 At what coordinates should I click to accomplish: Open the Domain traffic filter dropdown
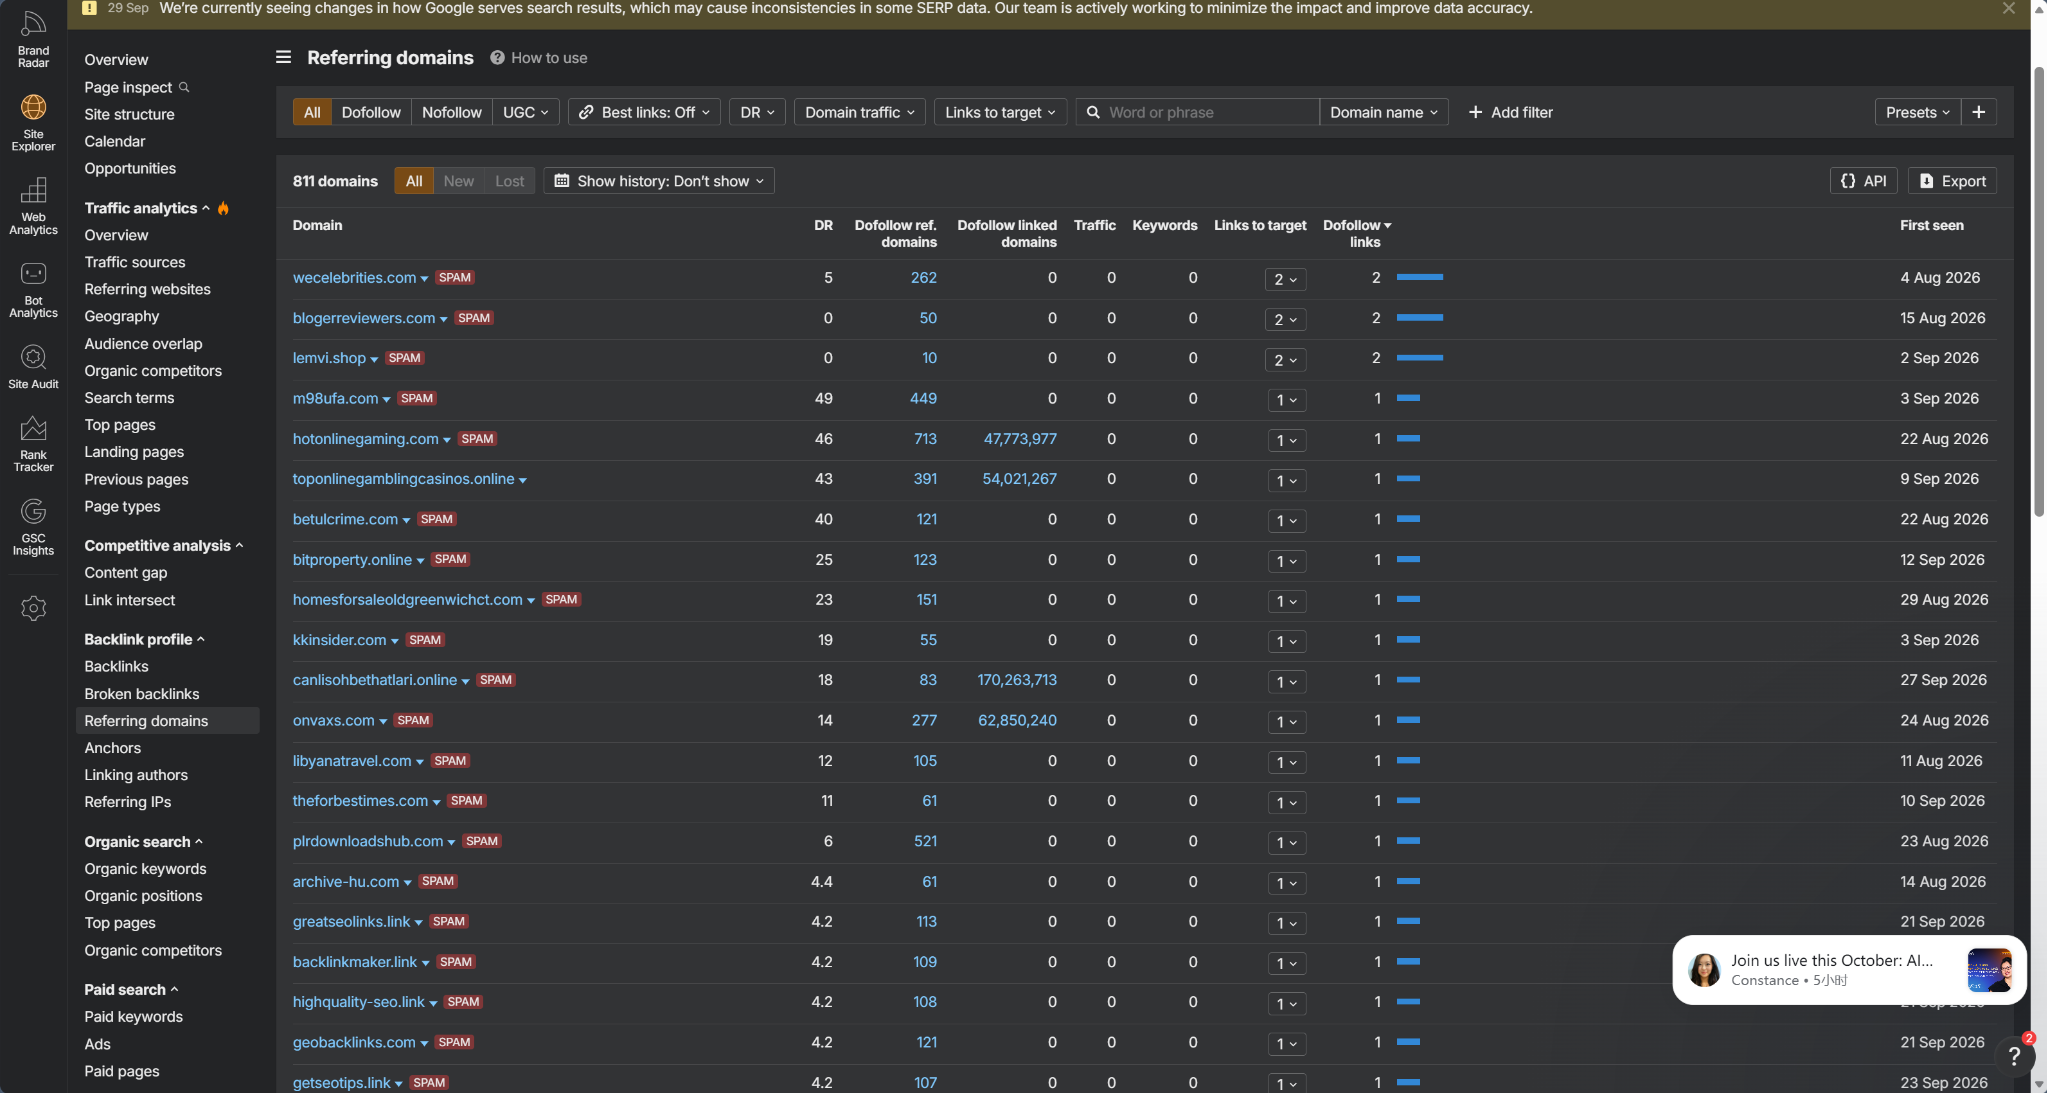pyautogui.click(x=860, y=112)
